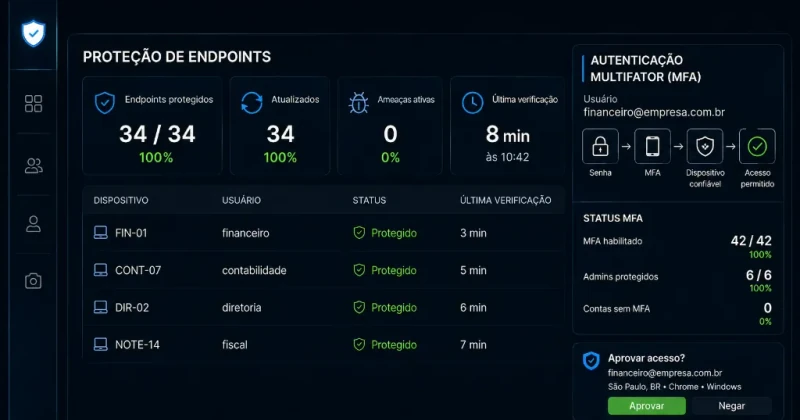Select the DIR-02 device name
The height and width of the screenshot is (420, 800).
[x=132, y=308]
